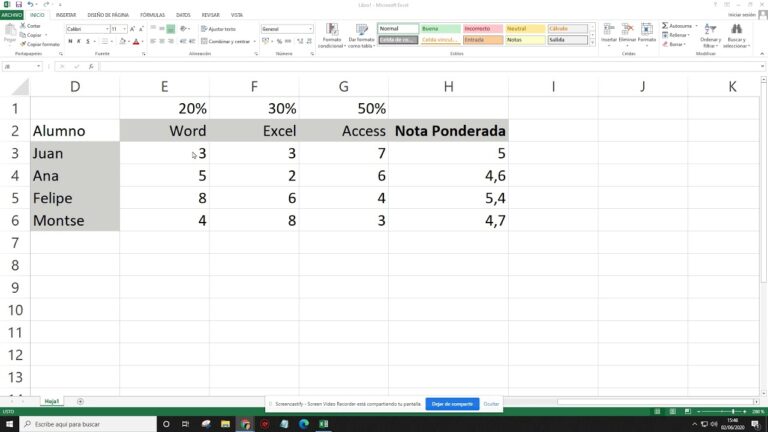Select the column H header
Screen dimensions: 768x432
[x=448, y=87]
